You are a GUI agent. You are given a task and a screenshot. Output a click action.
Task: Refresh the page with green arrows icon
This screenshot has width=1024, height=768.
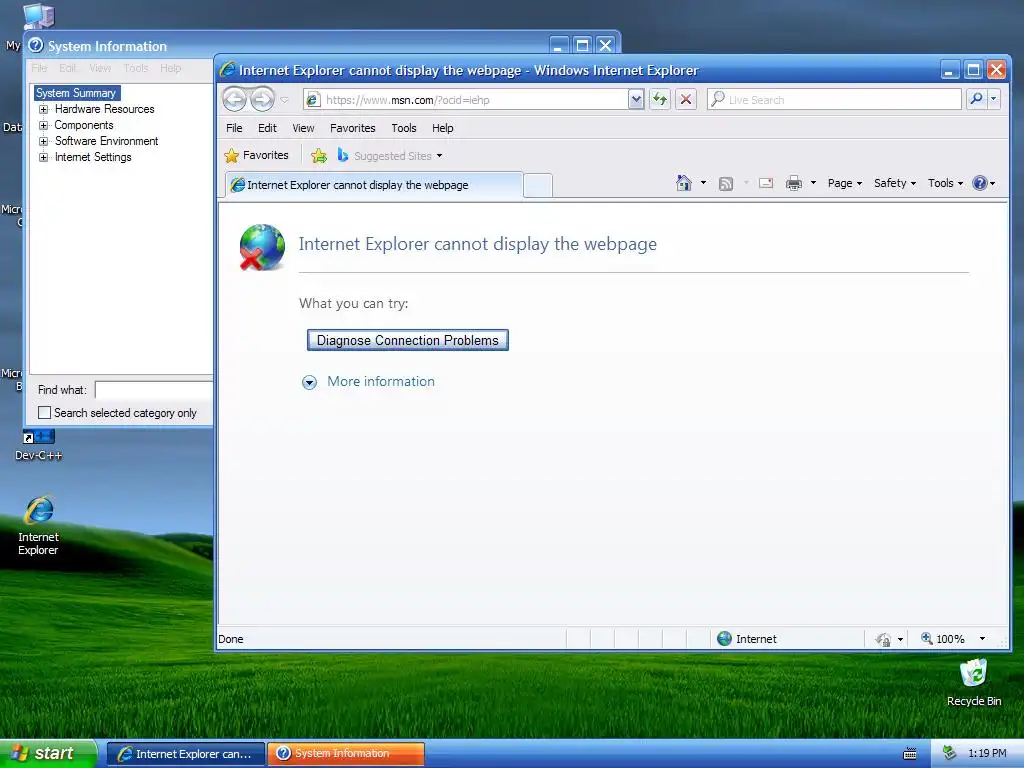660,99
